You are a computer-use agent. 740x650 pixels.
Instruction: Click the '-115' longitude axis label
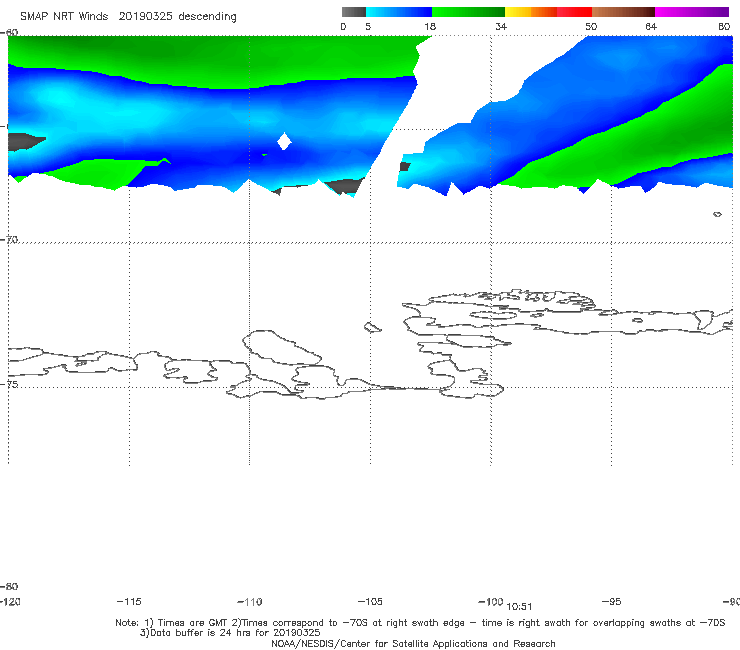pyautogui.click(x=129, y=601)
